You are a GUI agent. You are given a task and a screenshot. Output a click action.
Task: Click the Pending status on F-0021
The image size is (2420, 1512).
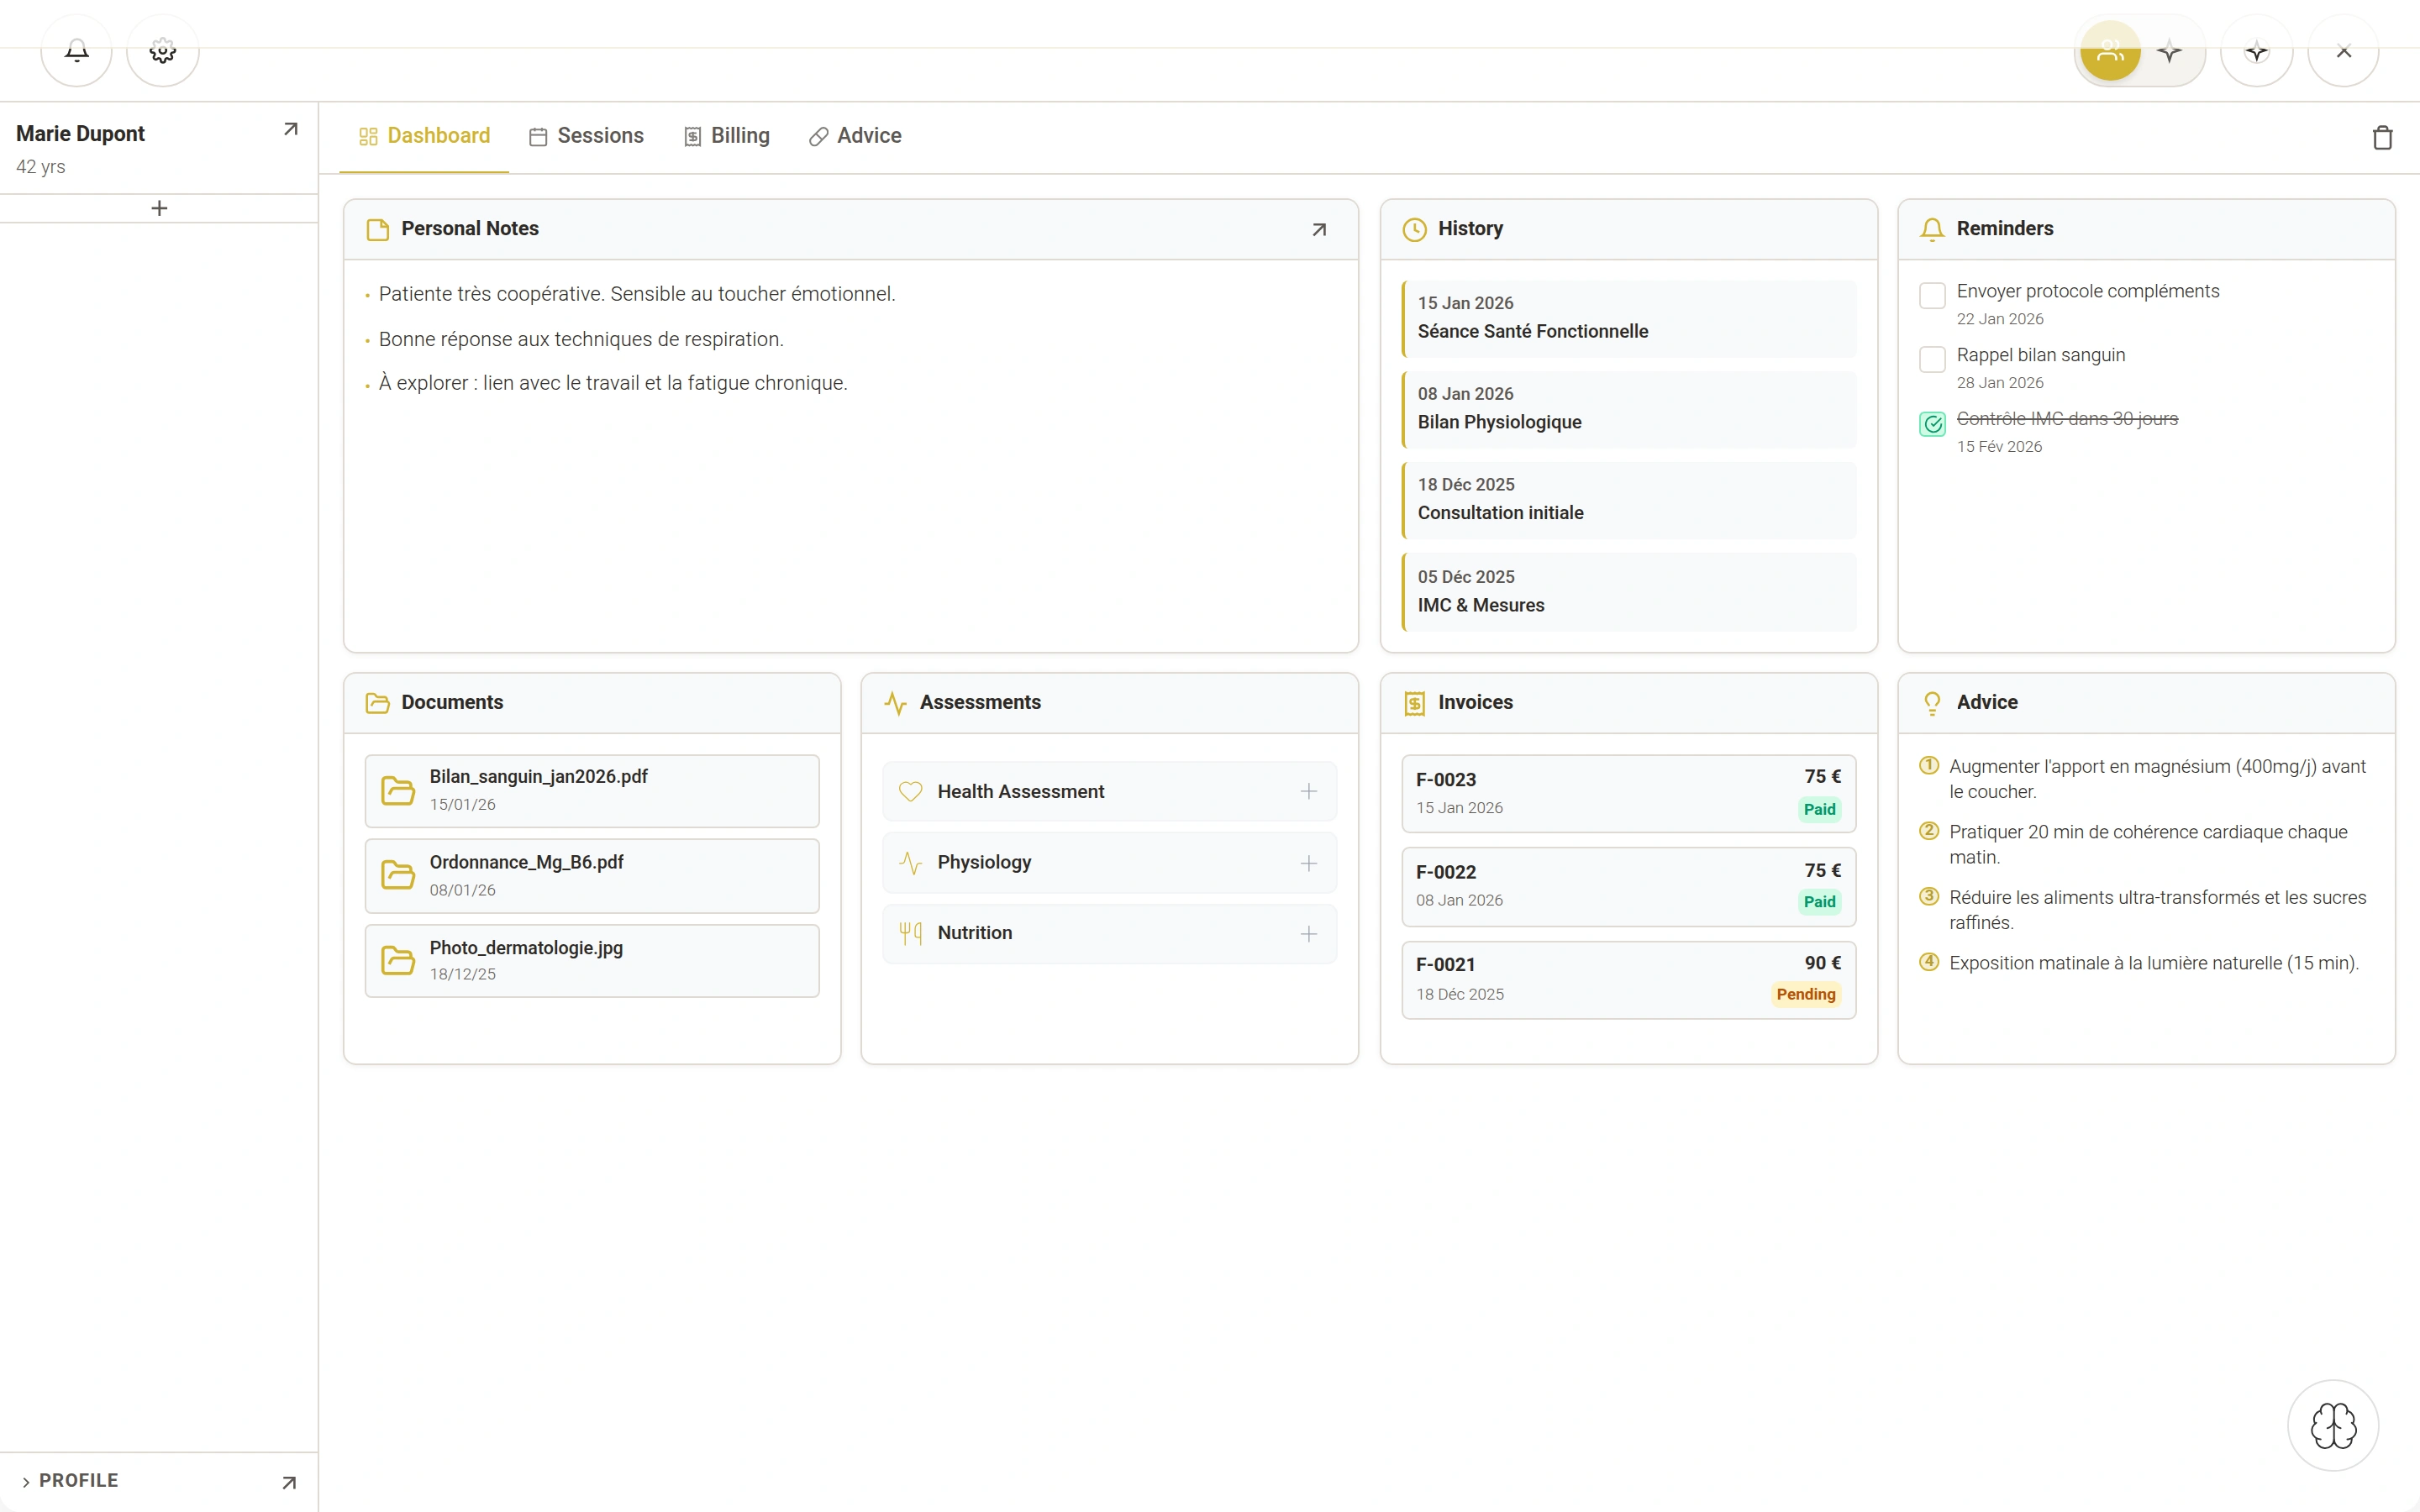(1806, 994)
